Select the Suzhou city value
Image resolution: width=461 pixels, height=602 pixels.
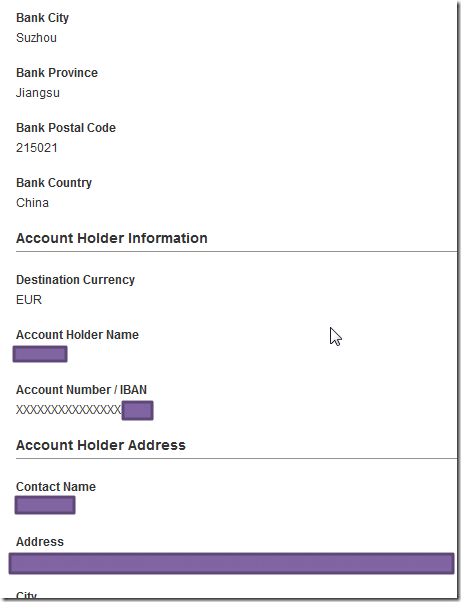coord(36,38)
